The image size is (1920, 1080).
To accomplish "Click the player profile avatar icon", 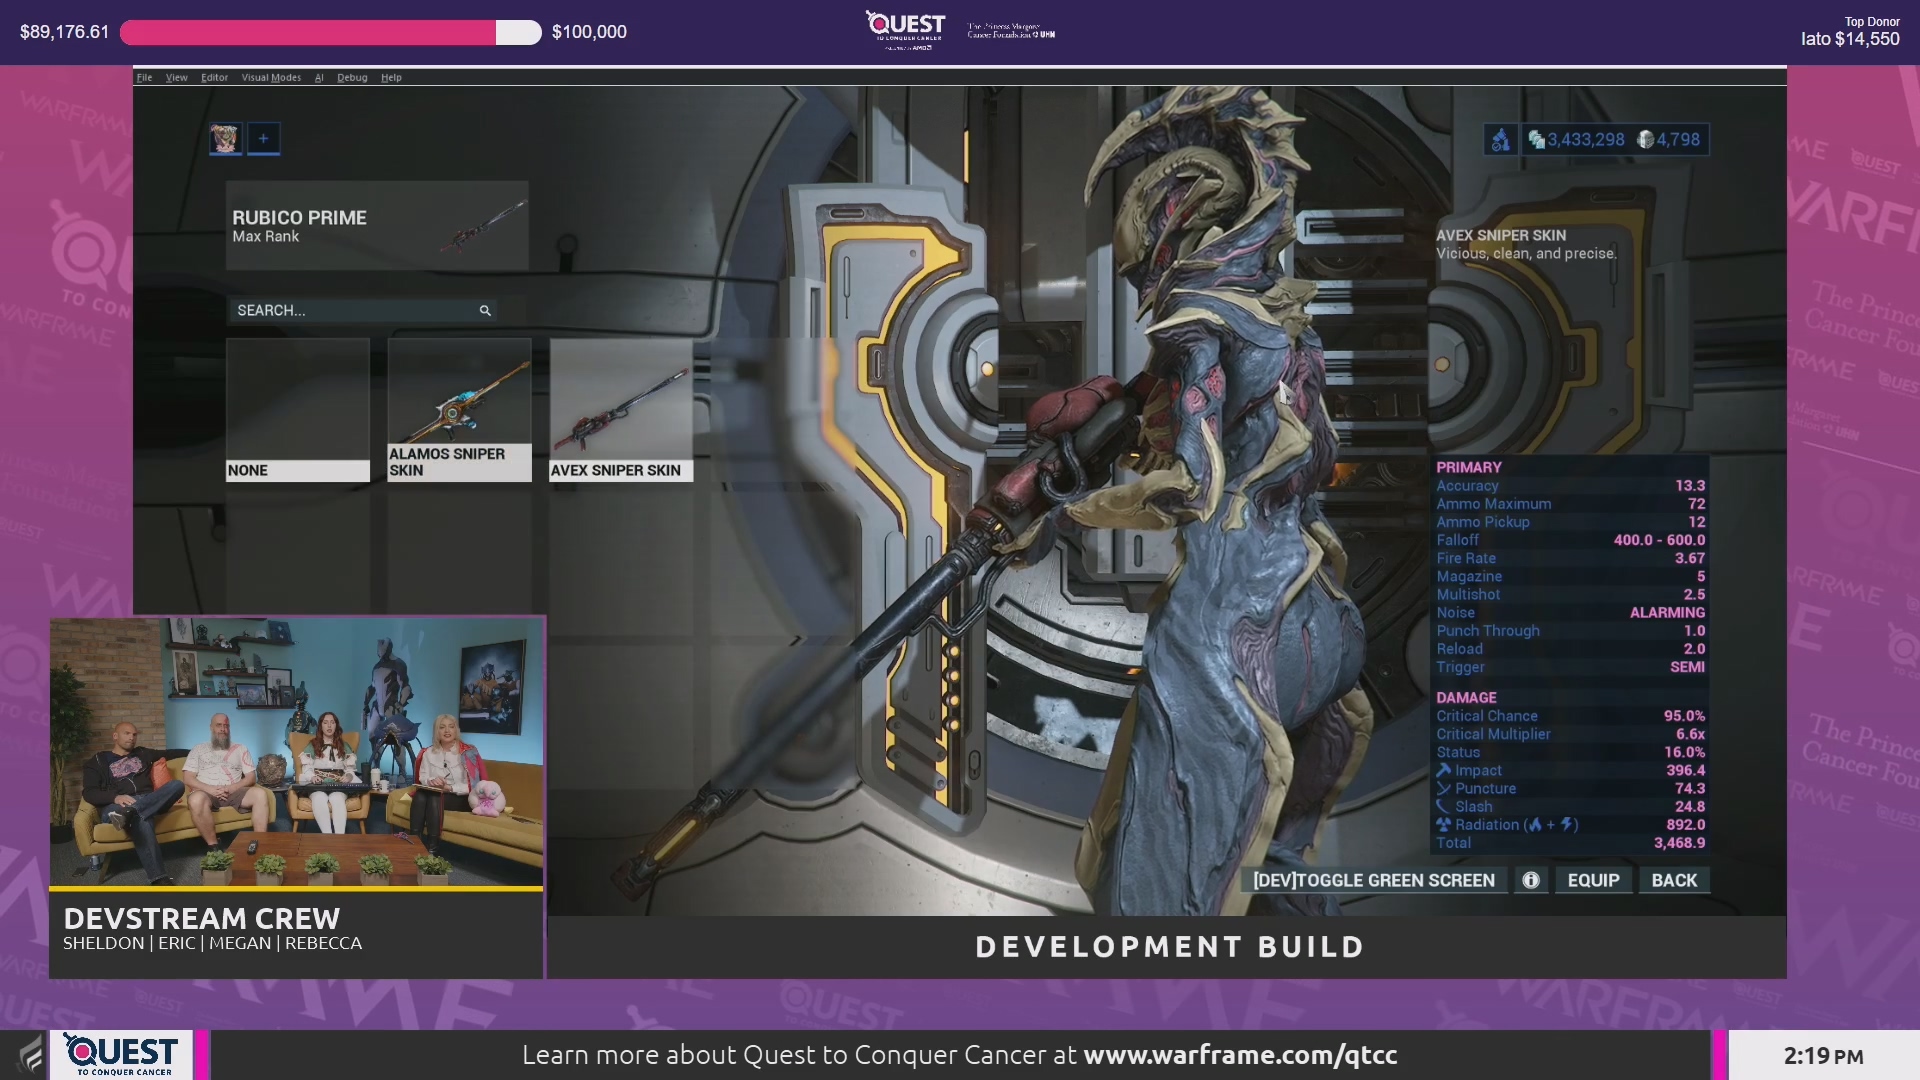I will pyautogui.click(x=225, y=138).
